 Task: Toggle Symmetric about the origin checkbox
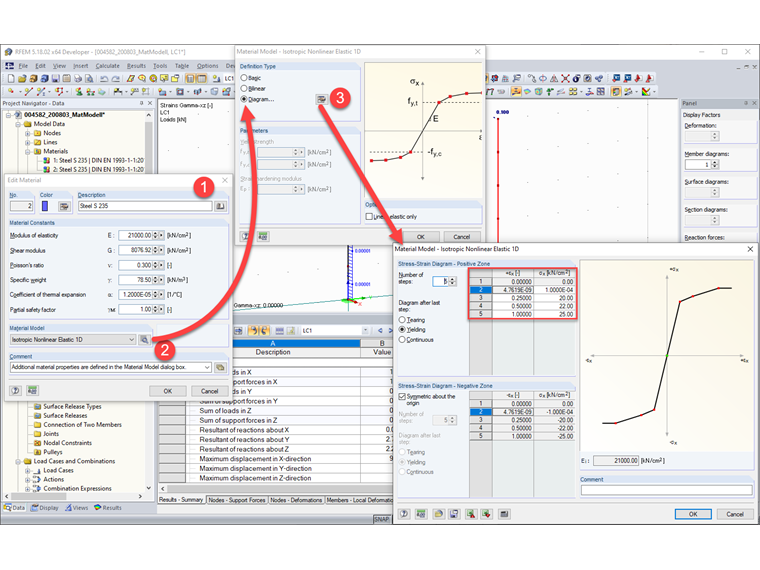point(402,396)
